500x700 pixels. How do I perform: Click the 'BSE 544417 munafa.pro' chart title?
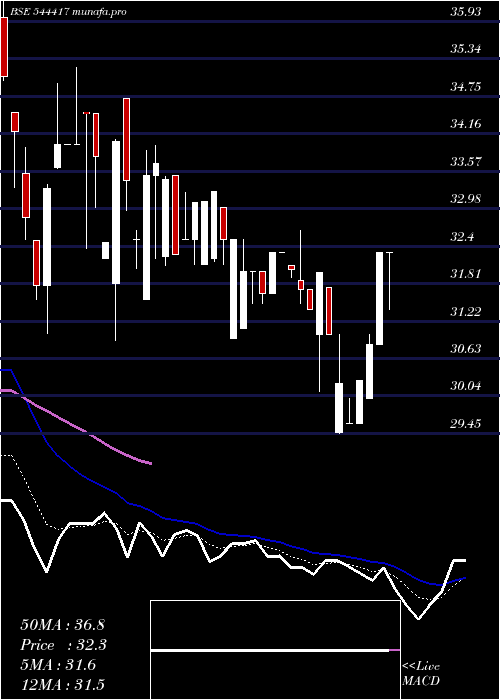pyautogui.click(x=68, y=12)
